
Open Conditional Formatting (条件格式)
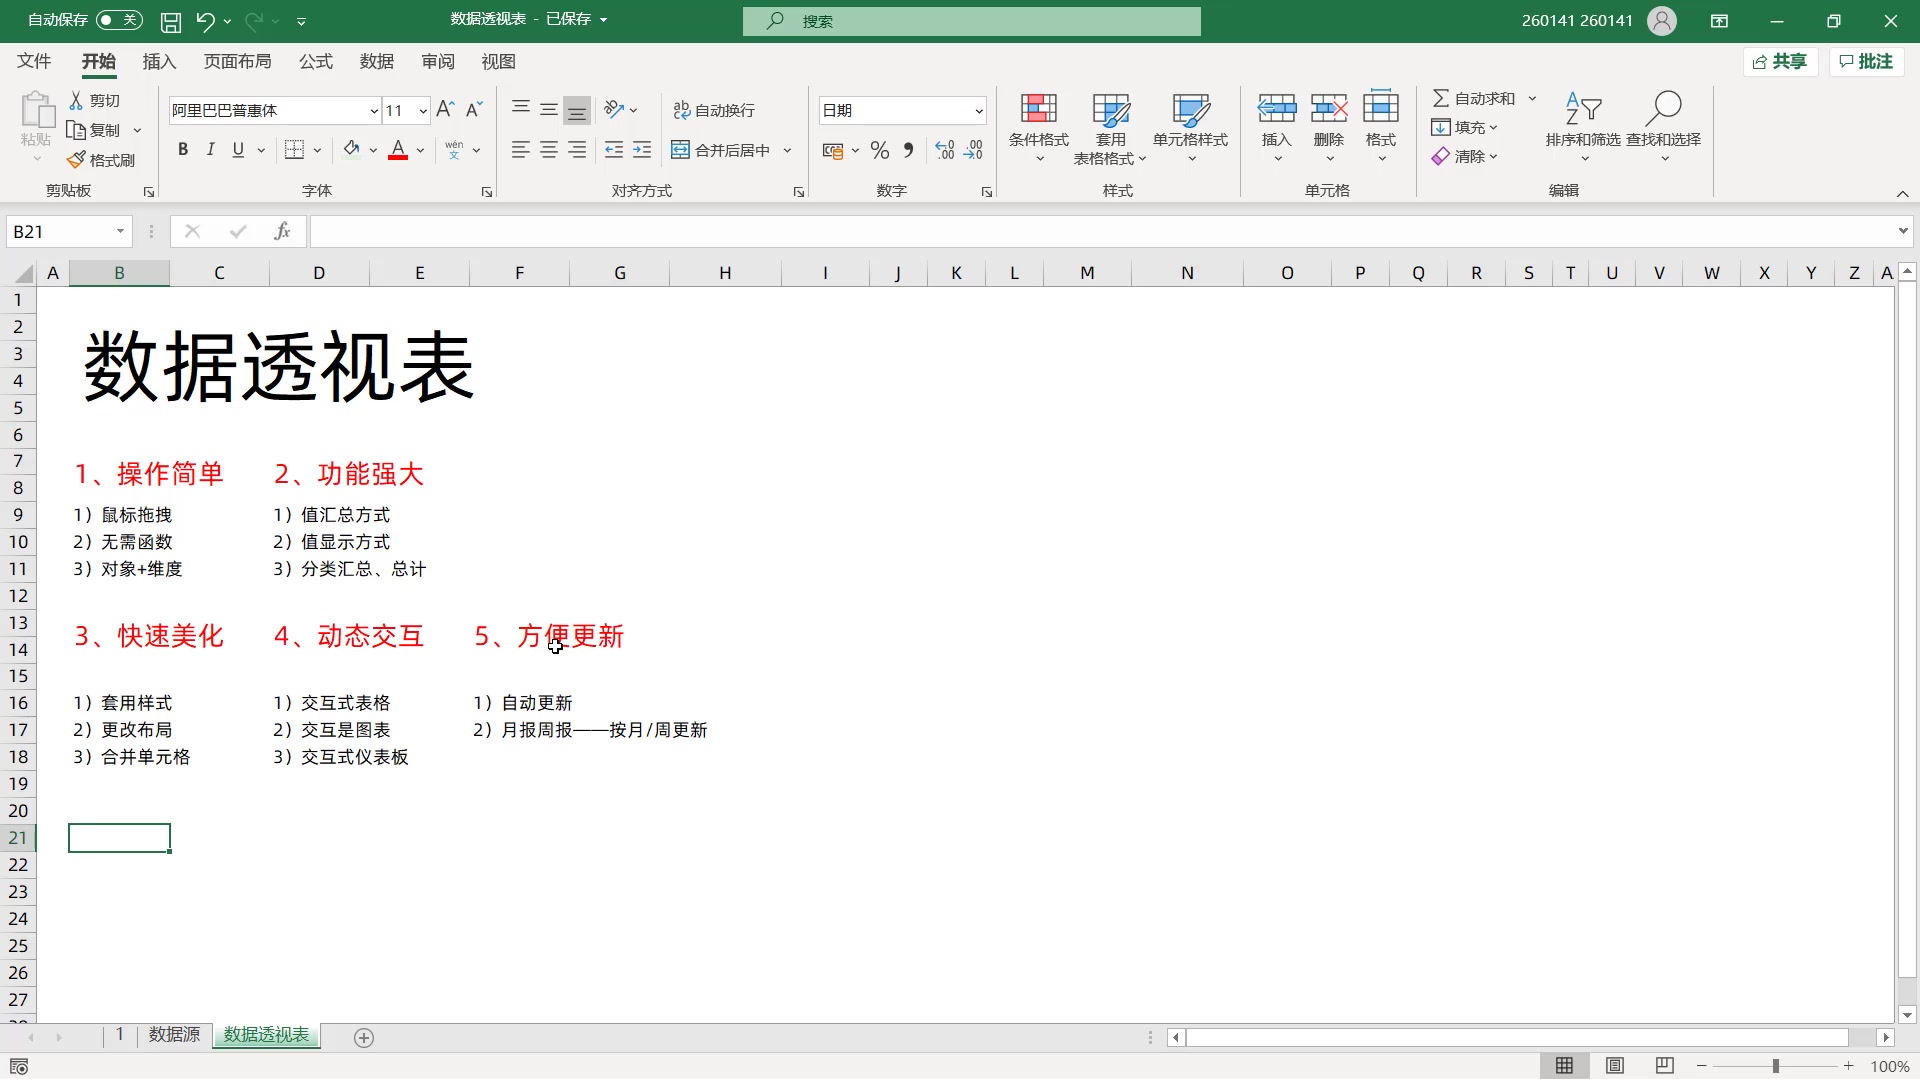click(1039, 128)
